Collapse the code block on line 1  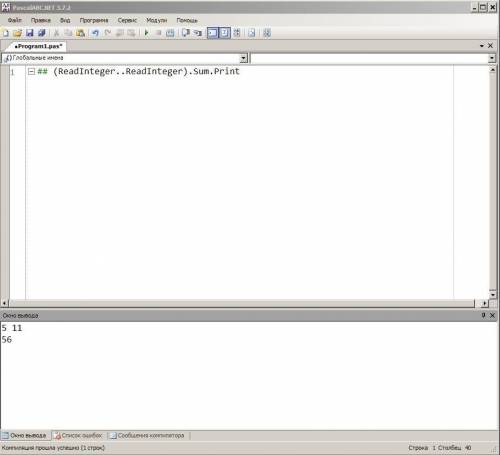click(31, 71)
